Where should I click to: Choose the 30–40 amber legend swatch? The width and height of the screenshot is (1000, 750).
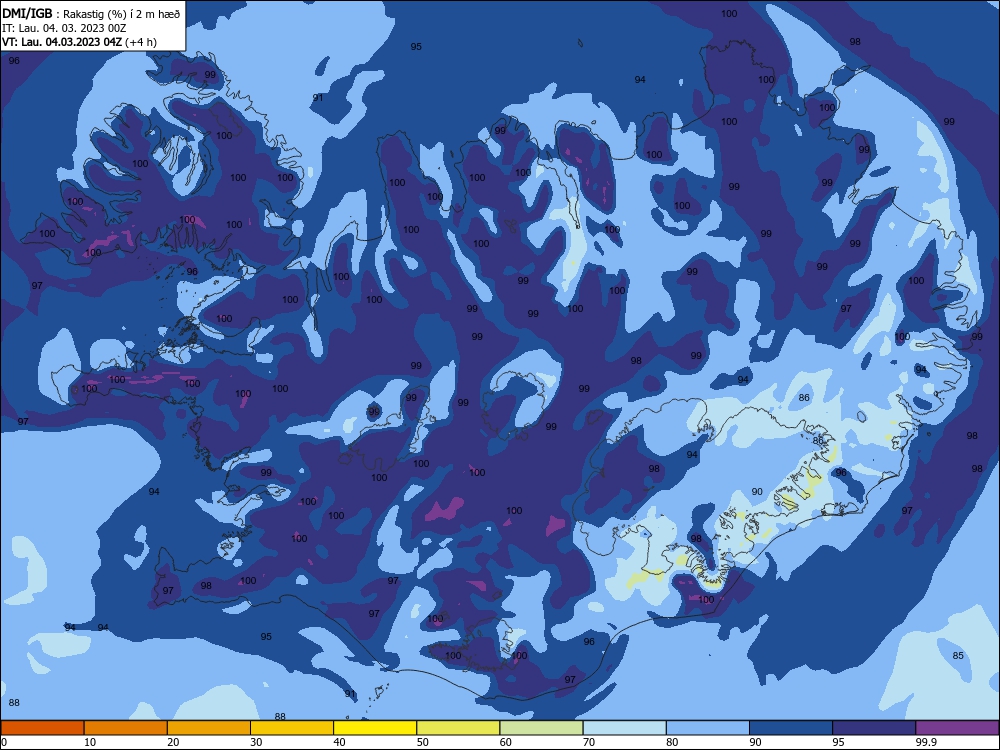292,728
